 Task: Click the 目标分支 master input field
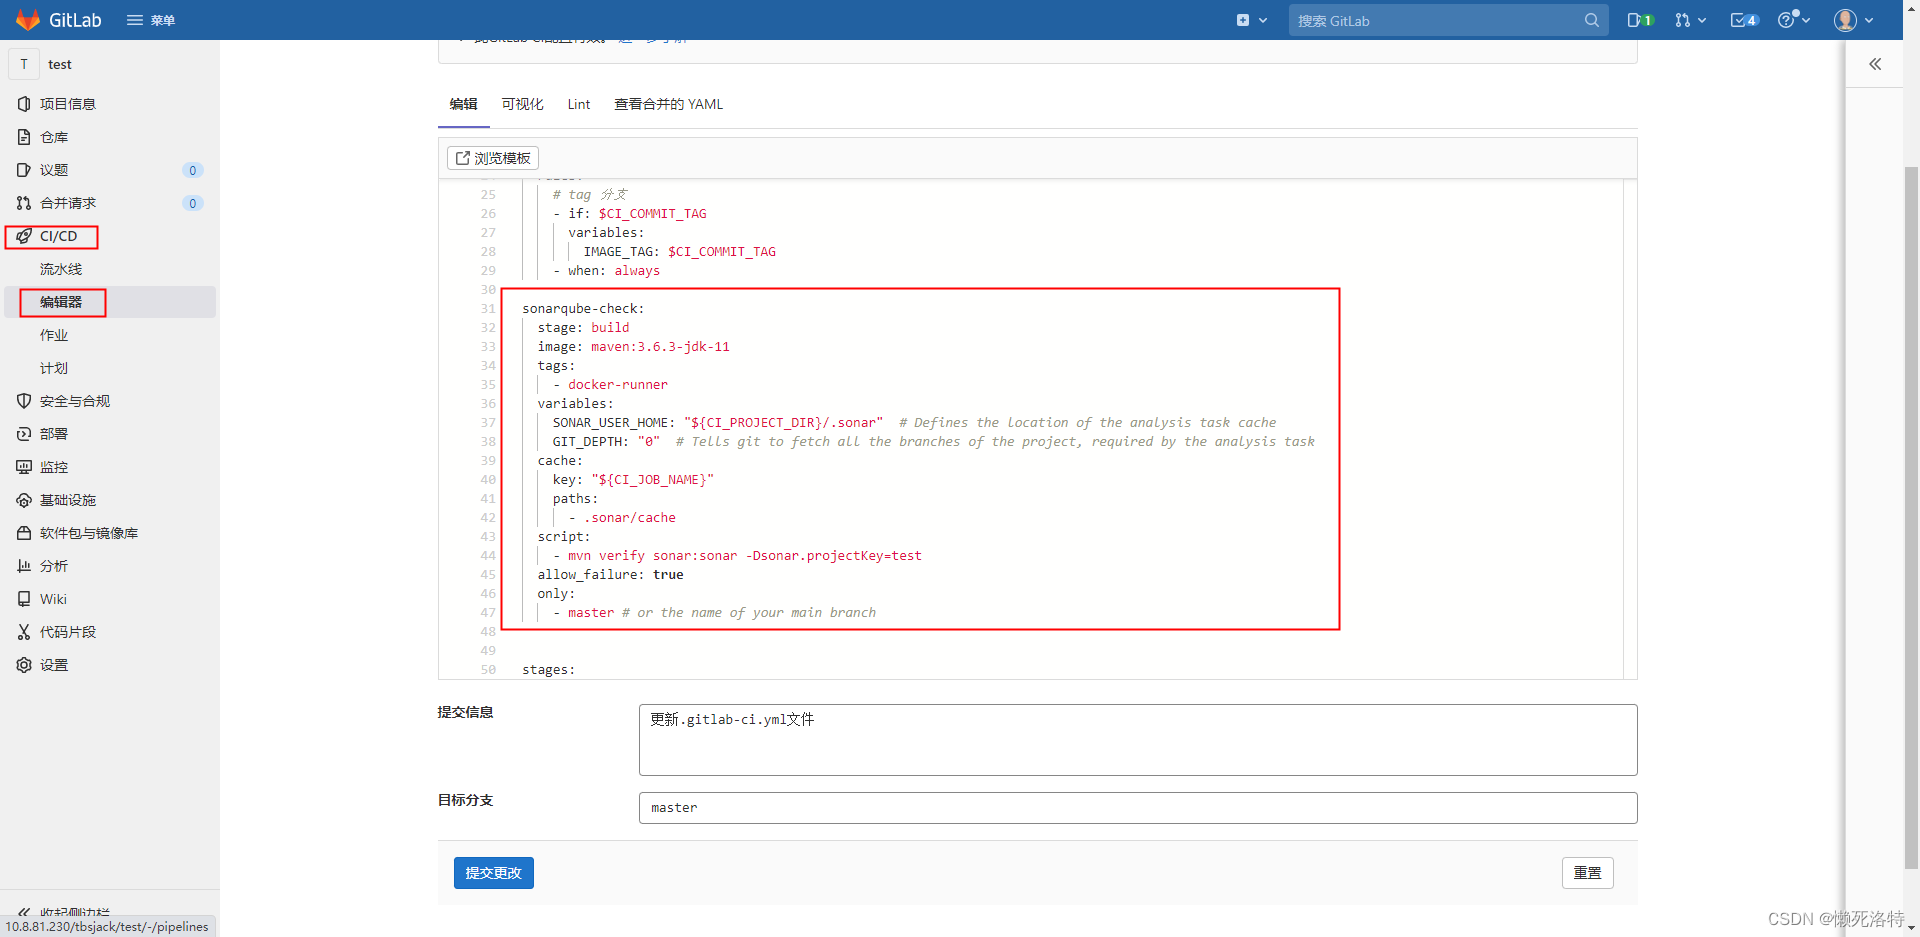coord(1138,808)
